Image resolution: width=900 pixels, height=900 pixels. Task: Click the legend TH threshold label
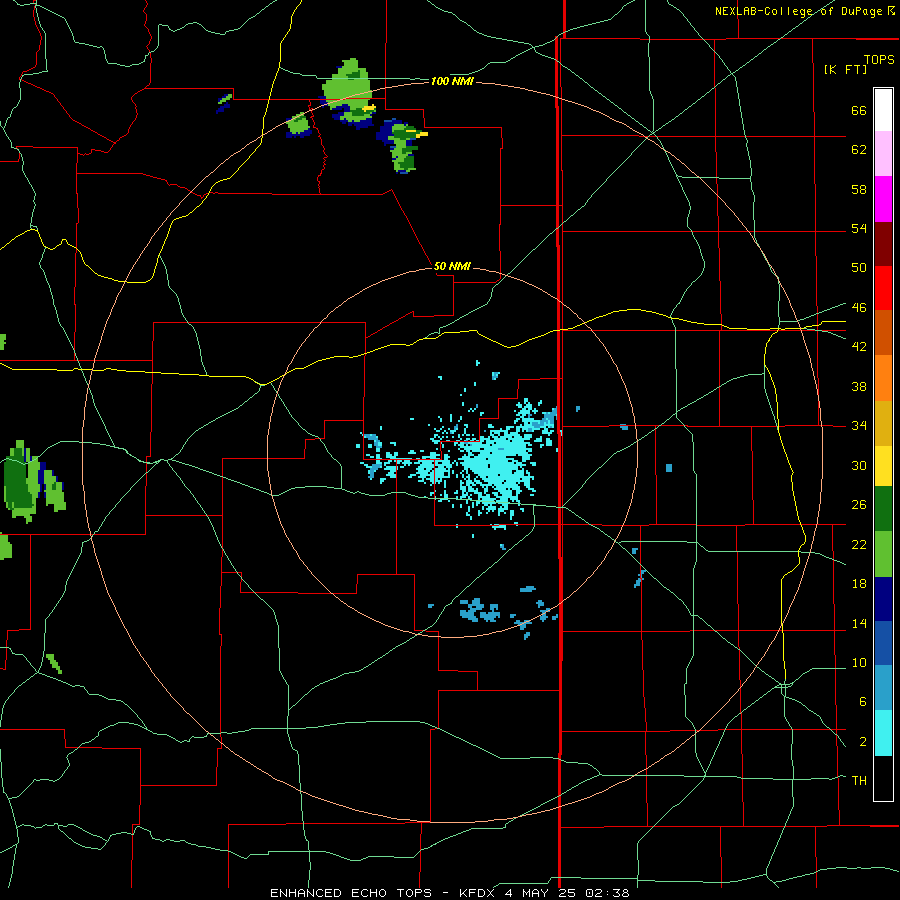click(x=859, y=781)
